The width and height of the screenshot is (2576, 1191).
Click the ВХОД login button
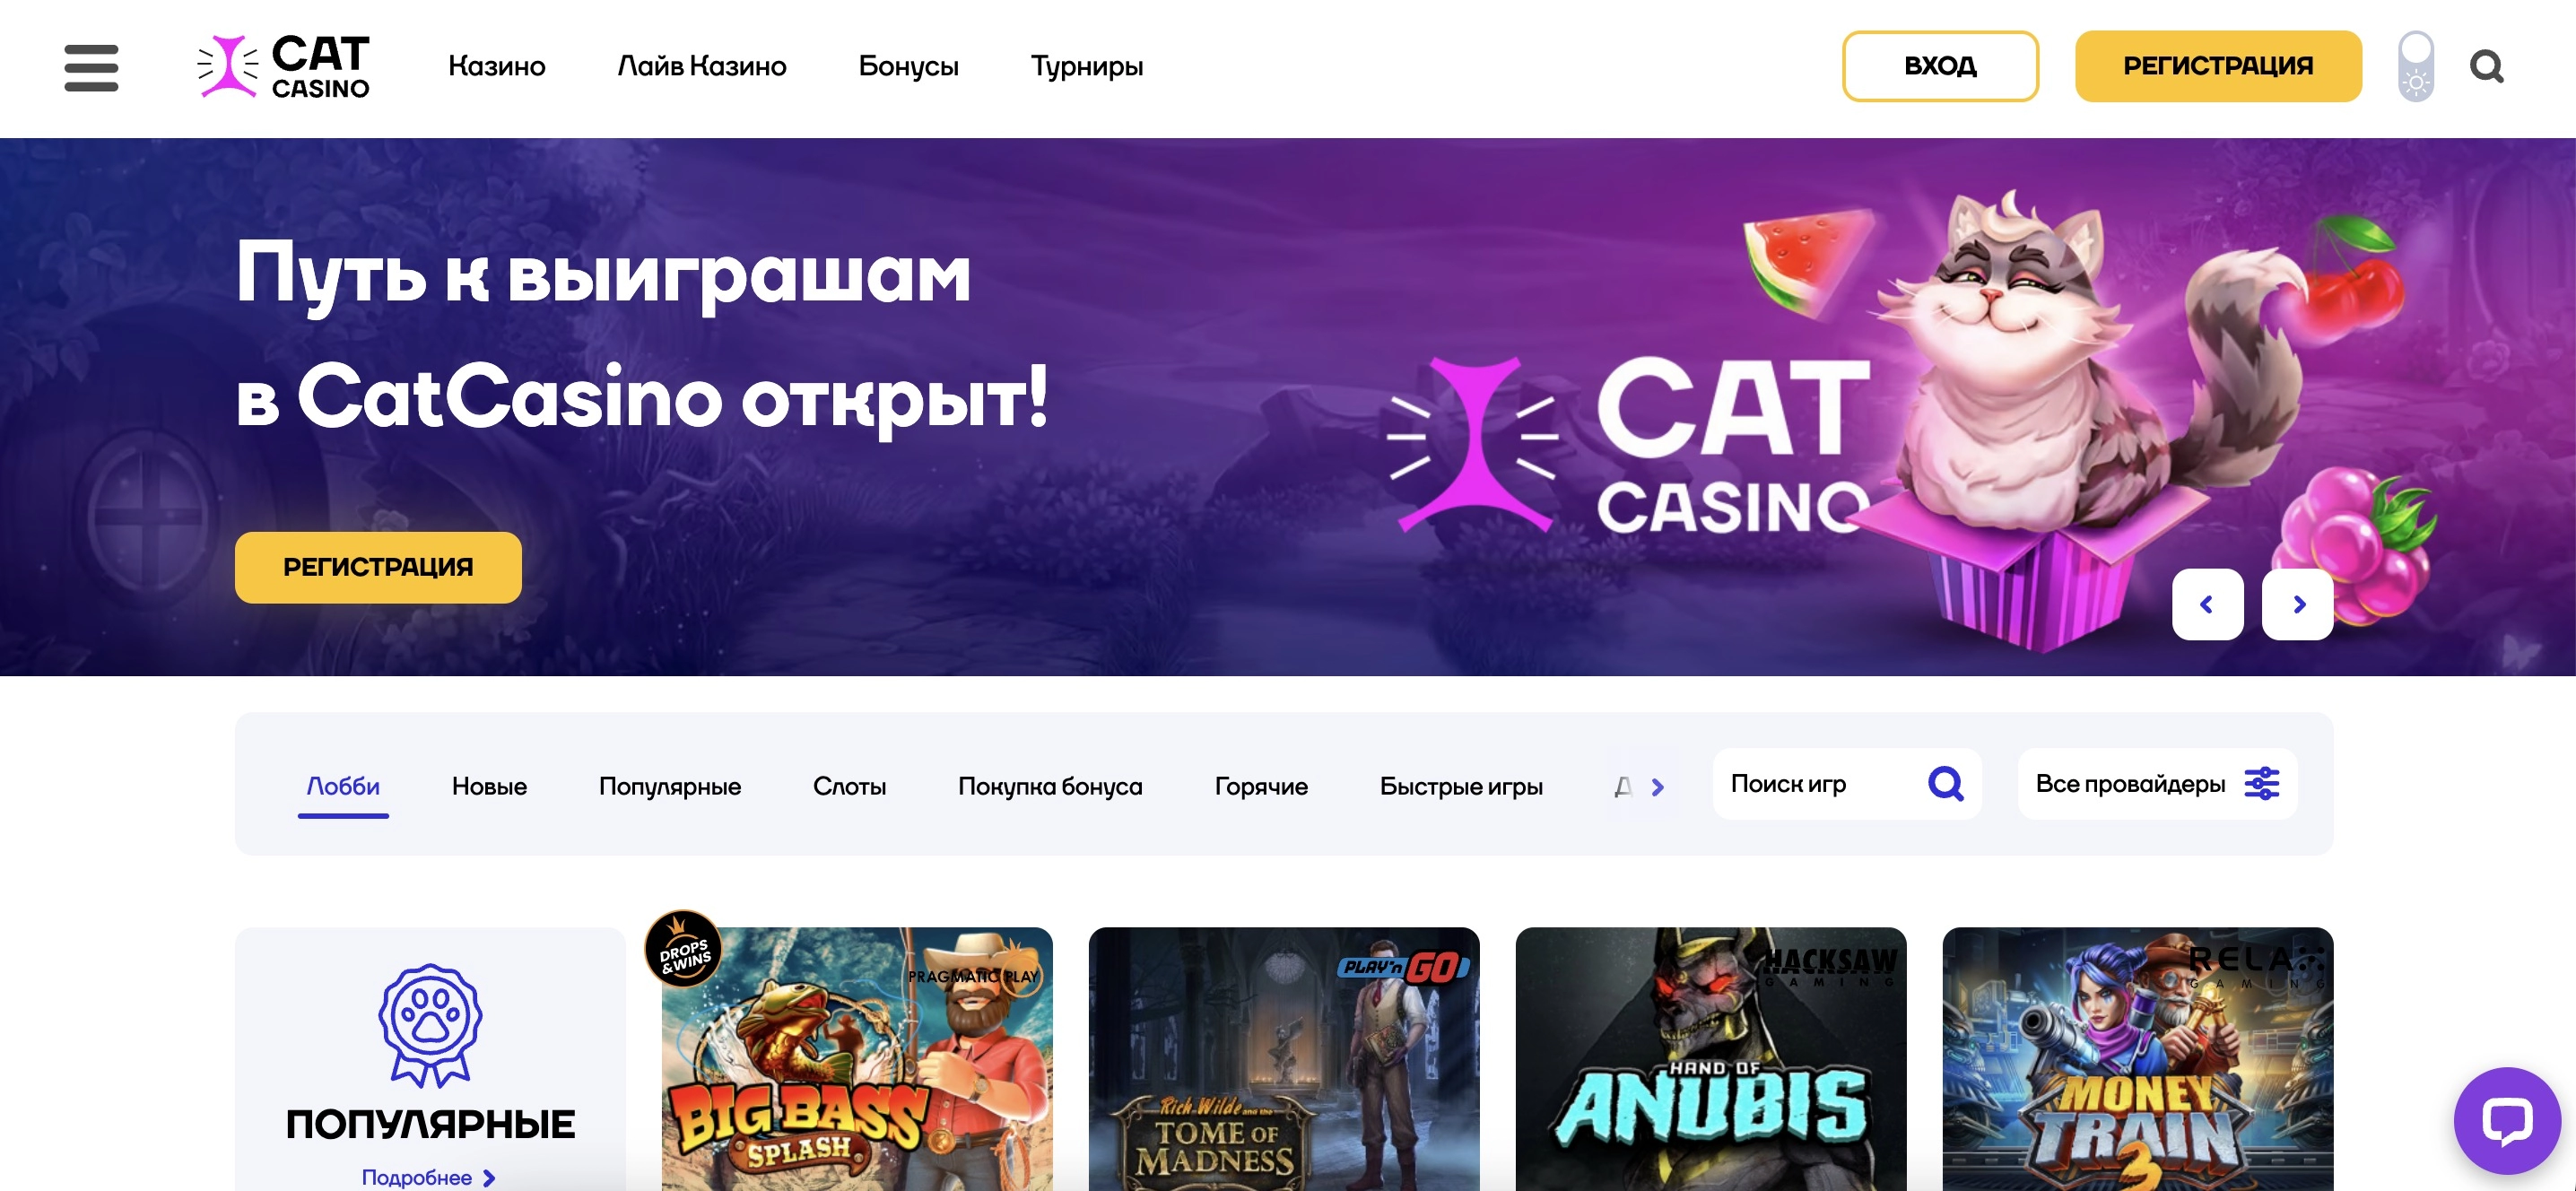tap(1940, 66)
